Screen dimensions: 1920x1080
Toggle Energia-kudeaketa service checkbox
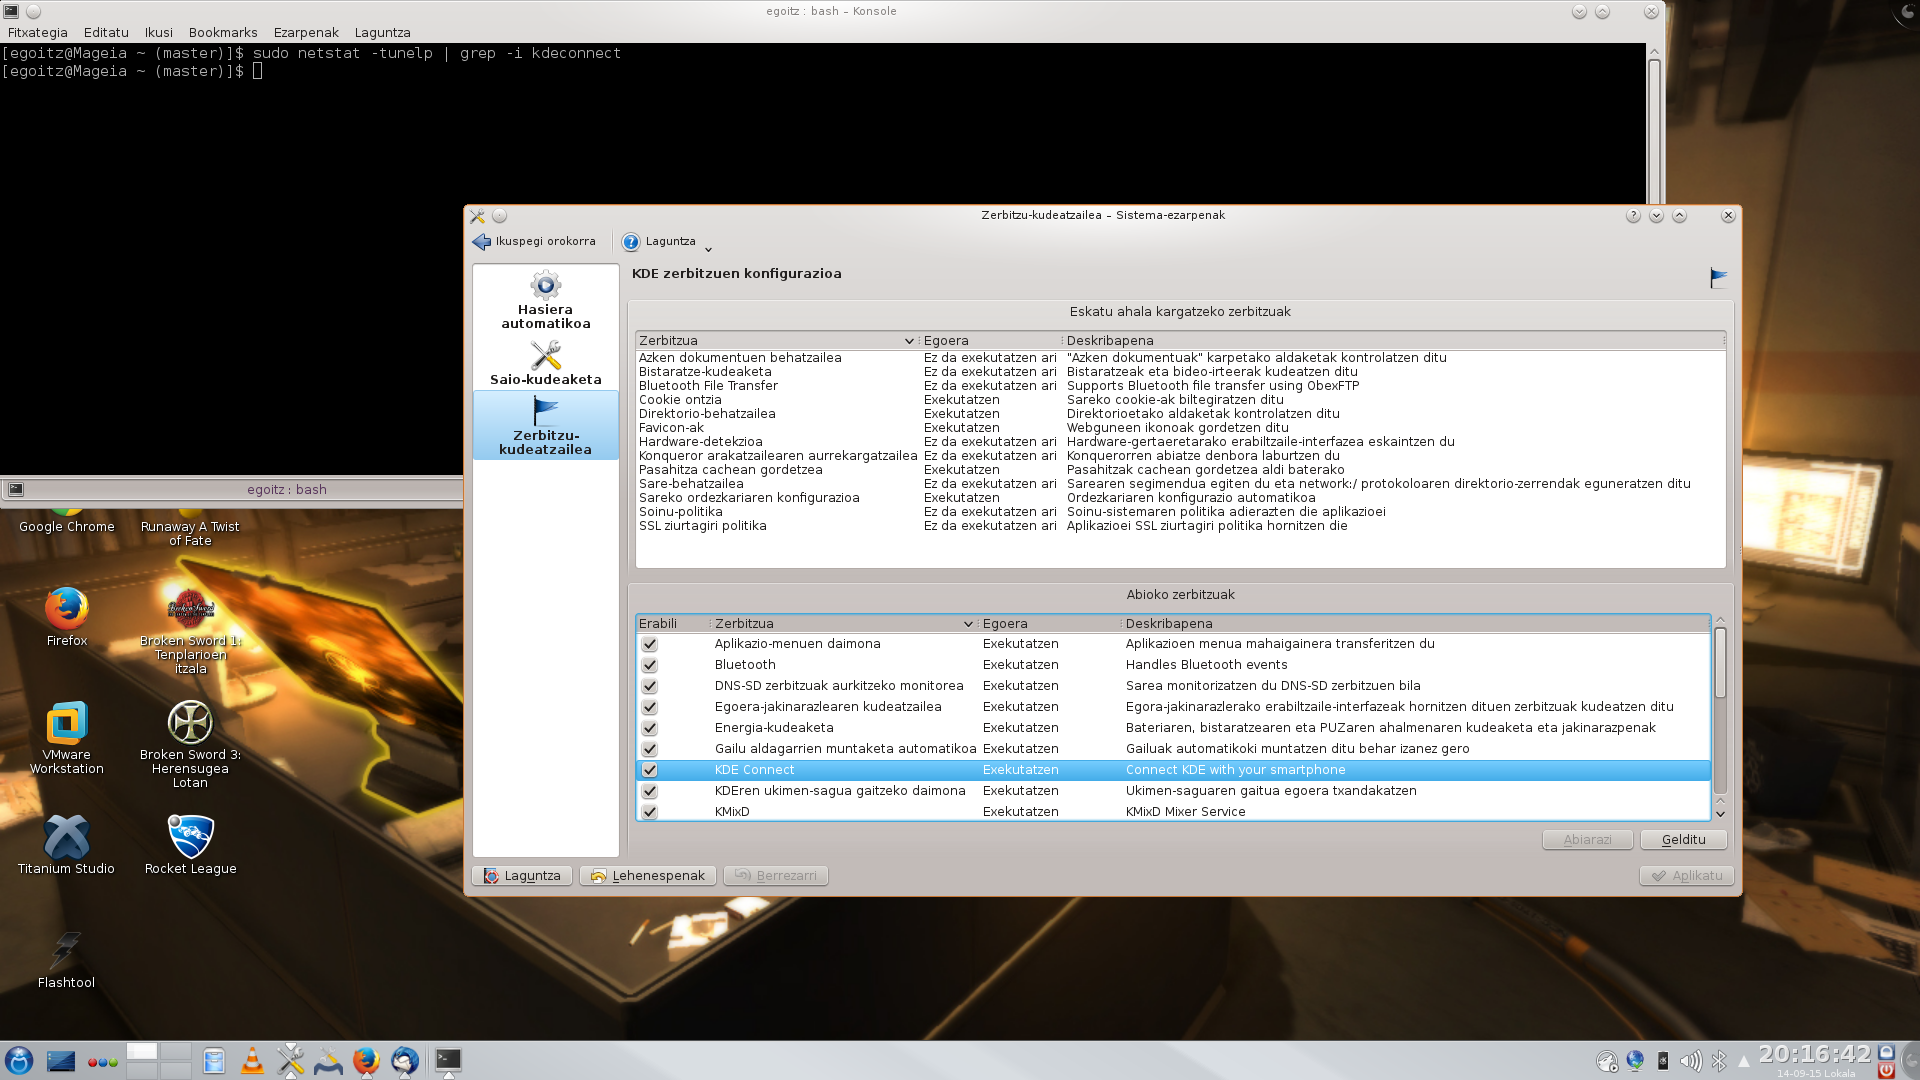tap(650, 728)
